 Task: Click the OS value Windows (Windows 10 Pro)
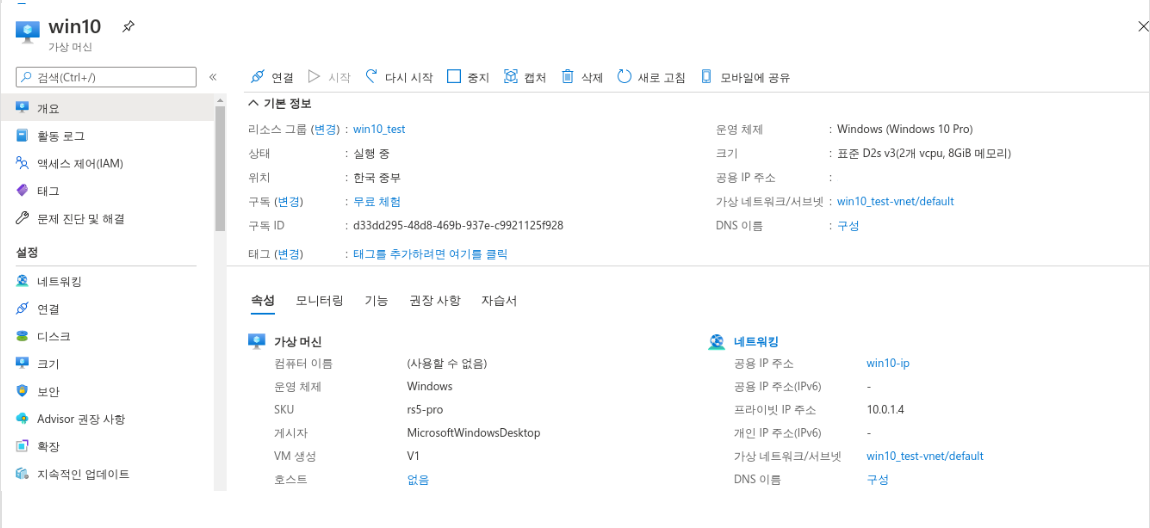(x=905, y=129)
